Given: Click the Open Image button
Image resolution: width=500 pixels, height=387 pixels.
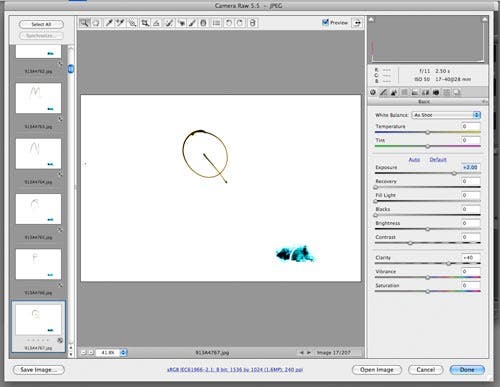Looking at the screenshot, I should (377, 370).
